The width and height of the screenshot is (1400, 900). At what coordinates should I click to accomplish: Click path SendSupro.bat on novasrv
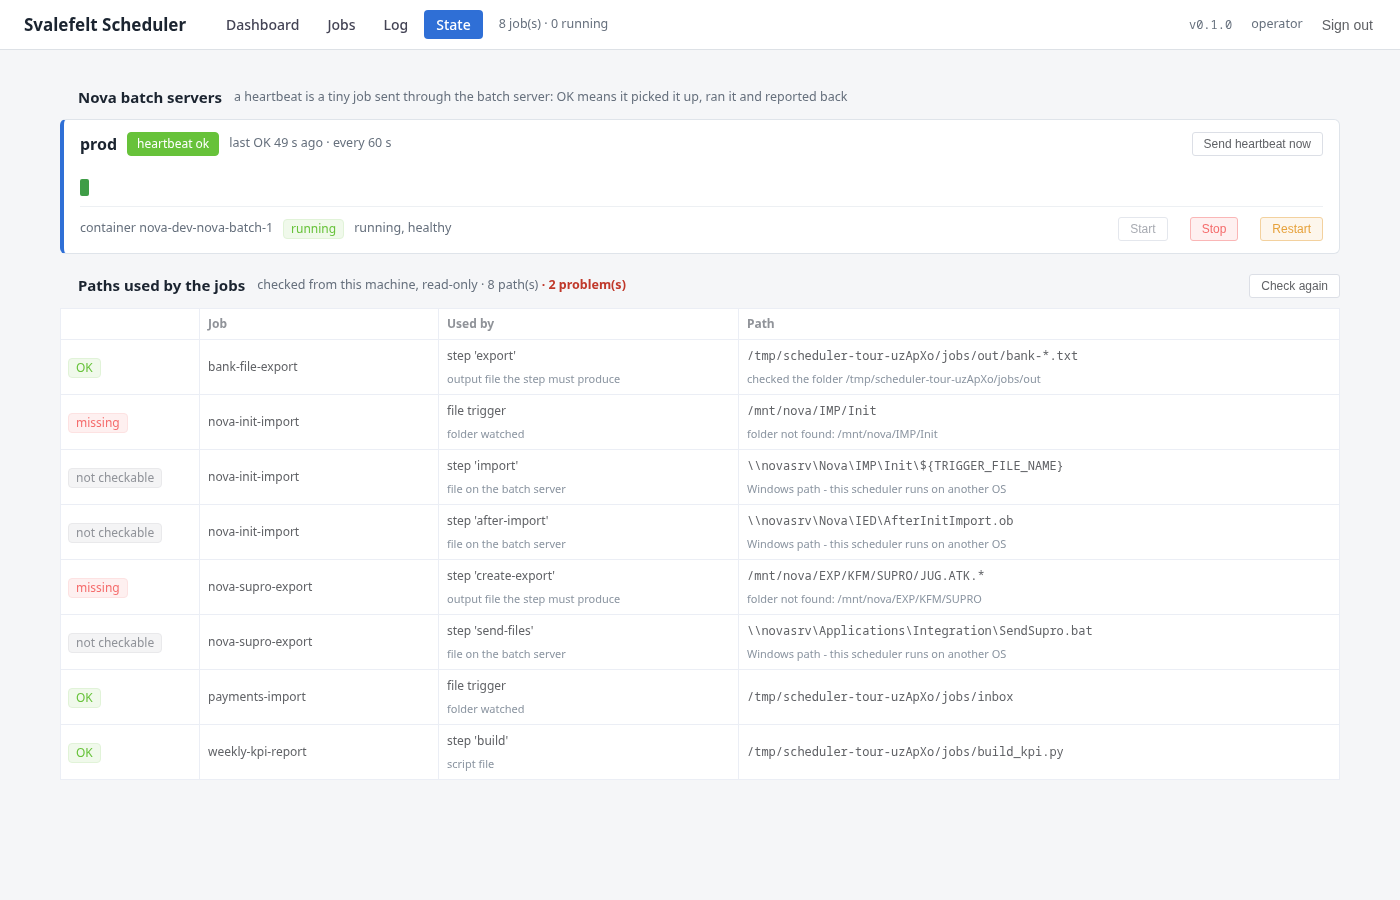click(x=919, y=631)
